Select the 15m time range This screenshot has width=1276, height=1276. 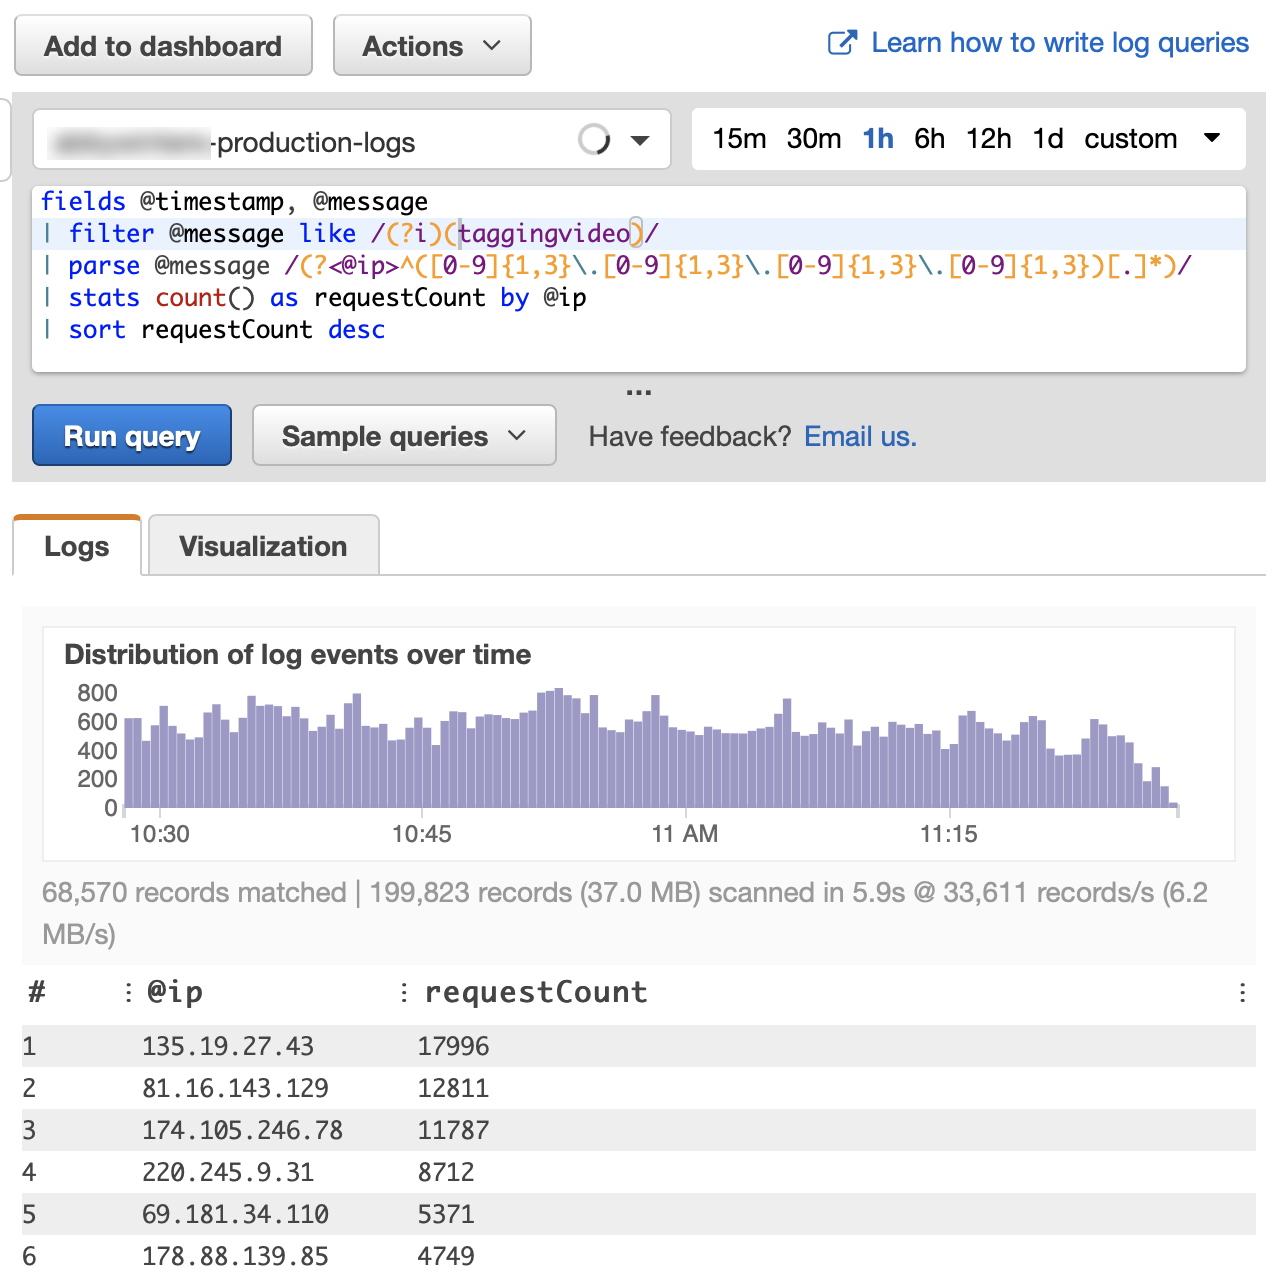[739, 139]
